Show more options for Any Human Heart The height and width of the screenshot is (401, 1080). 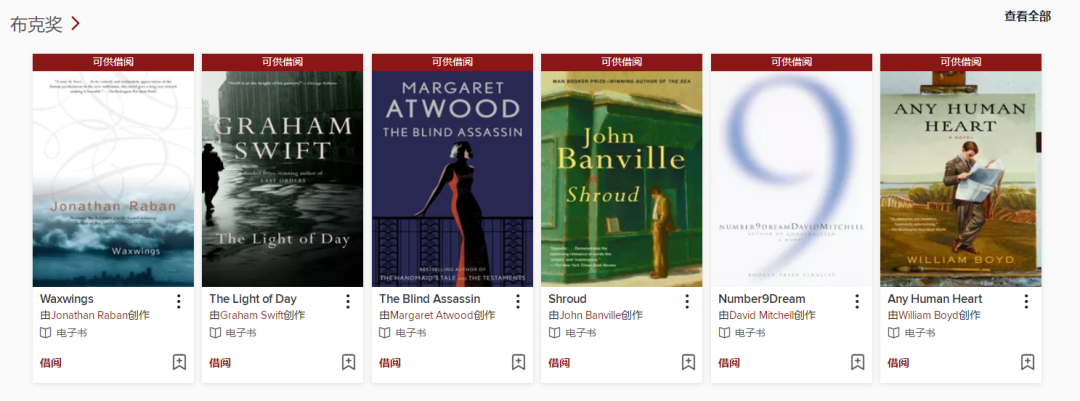[x=1026, y=301]
